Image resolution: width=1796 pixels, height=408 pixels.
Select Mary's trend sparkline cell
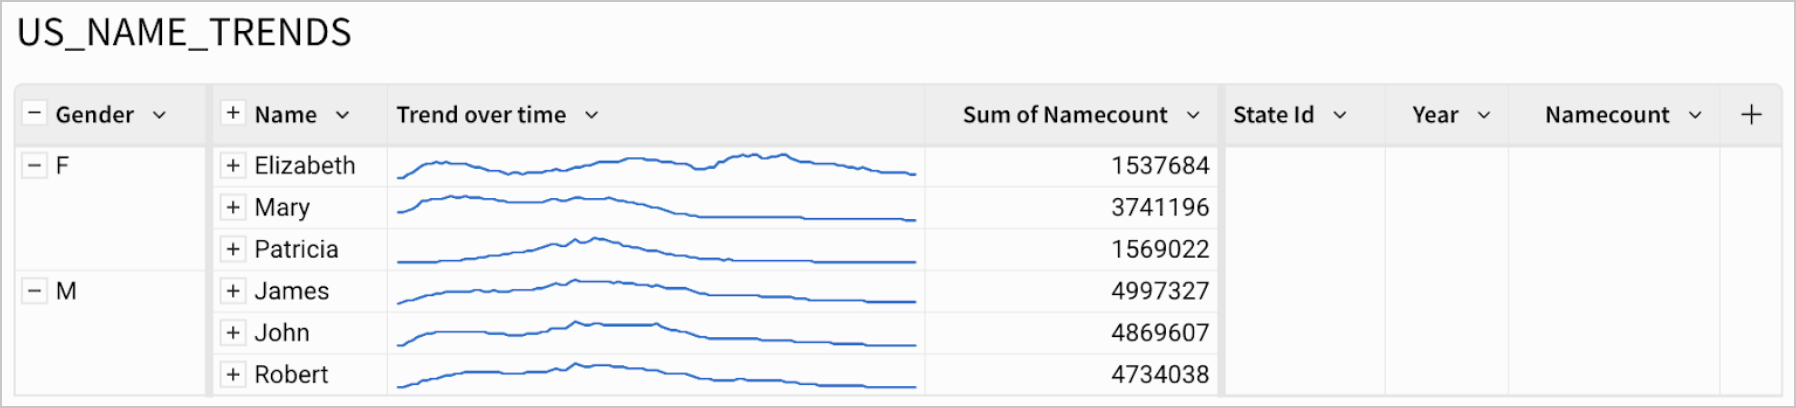click(x=656, y=207)
